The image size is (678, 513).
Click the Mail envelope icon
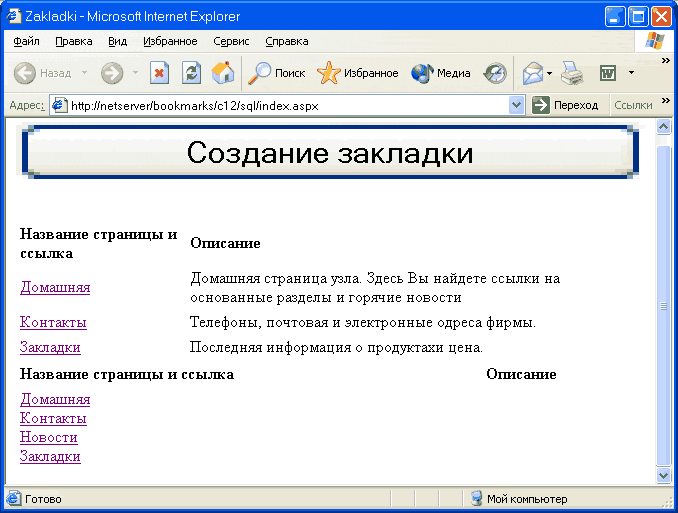point(533,73)
